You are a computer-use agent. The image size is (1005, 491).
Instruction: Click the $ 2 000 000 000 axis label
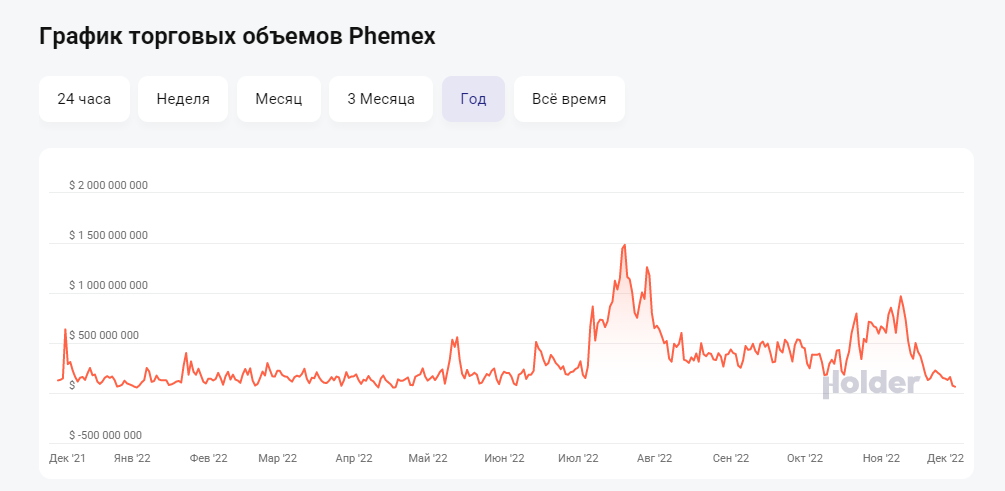point(108,185)
